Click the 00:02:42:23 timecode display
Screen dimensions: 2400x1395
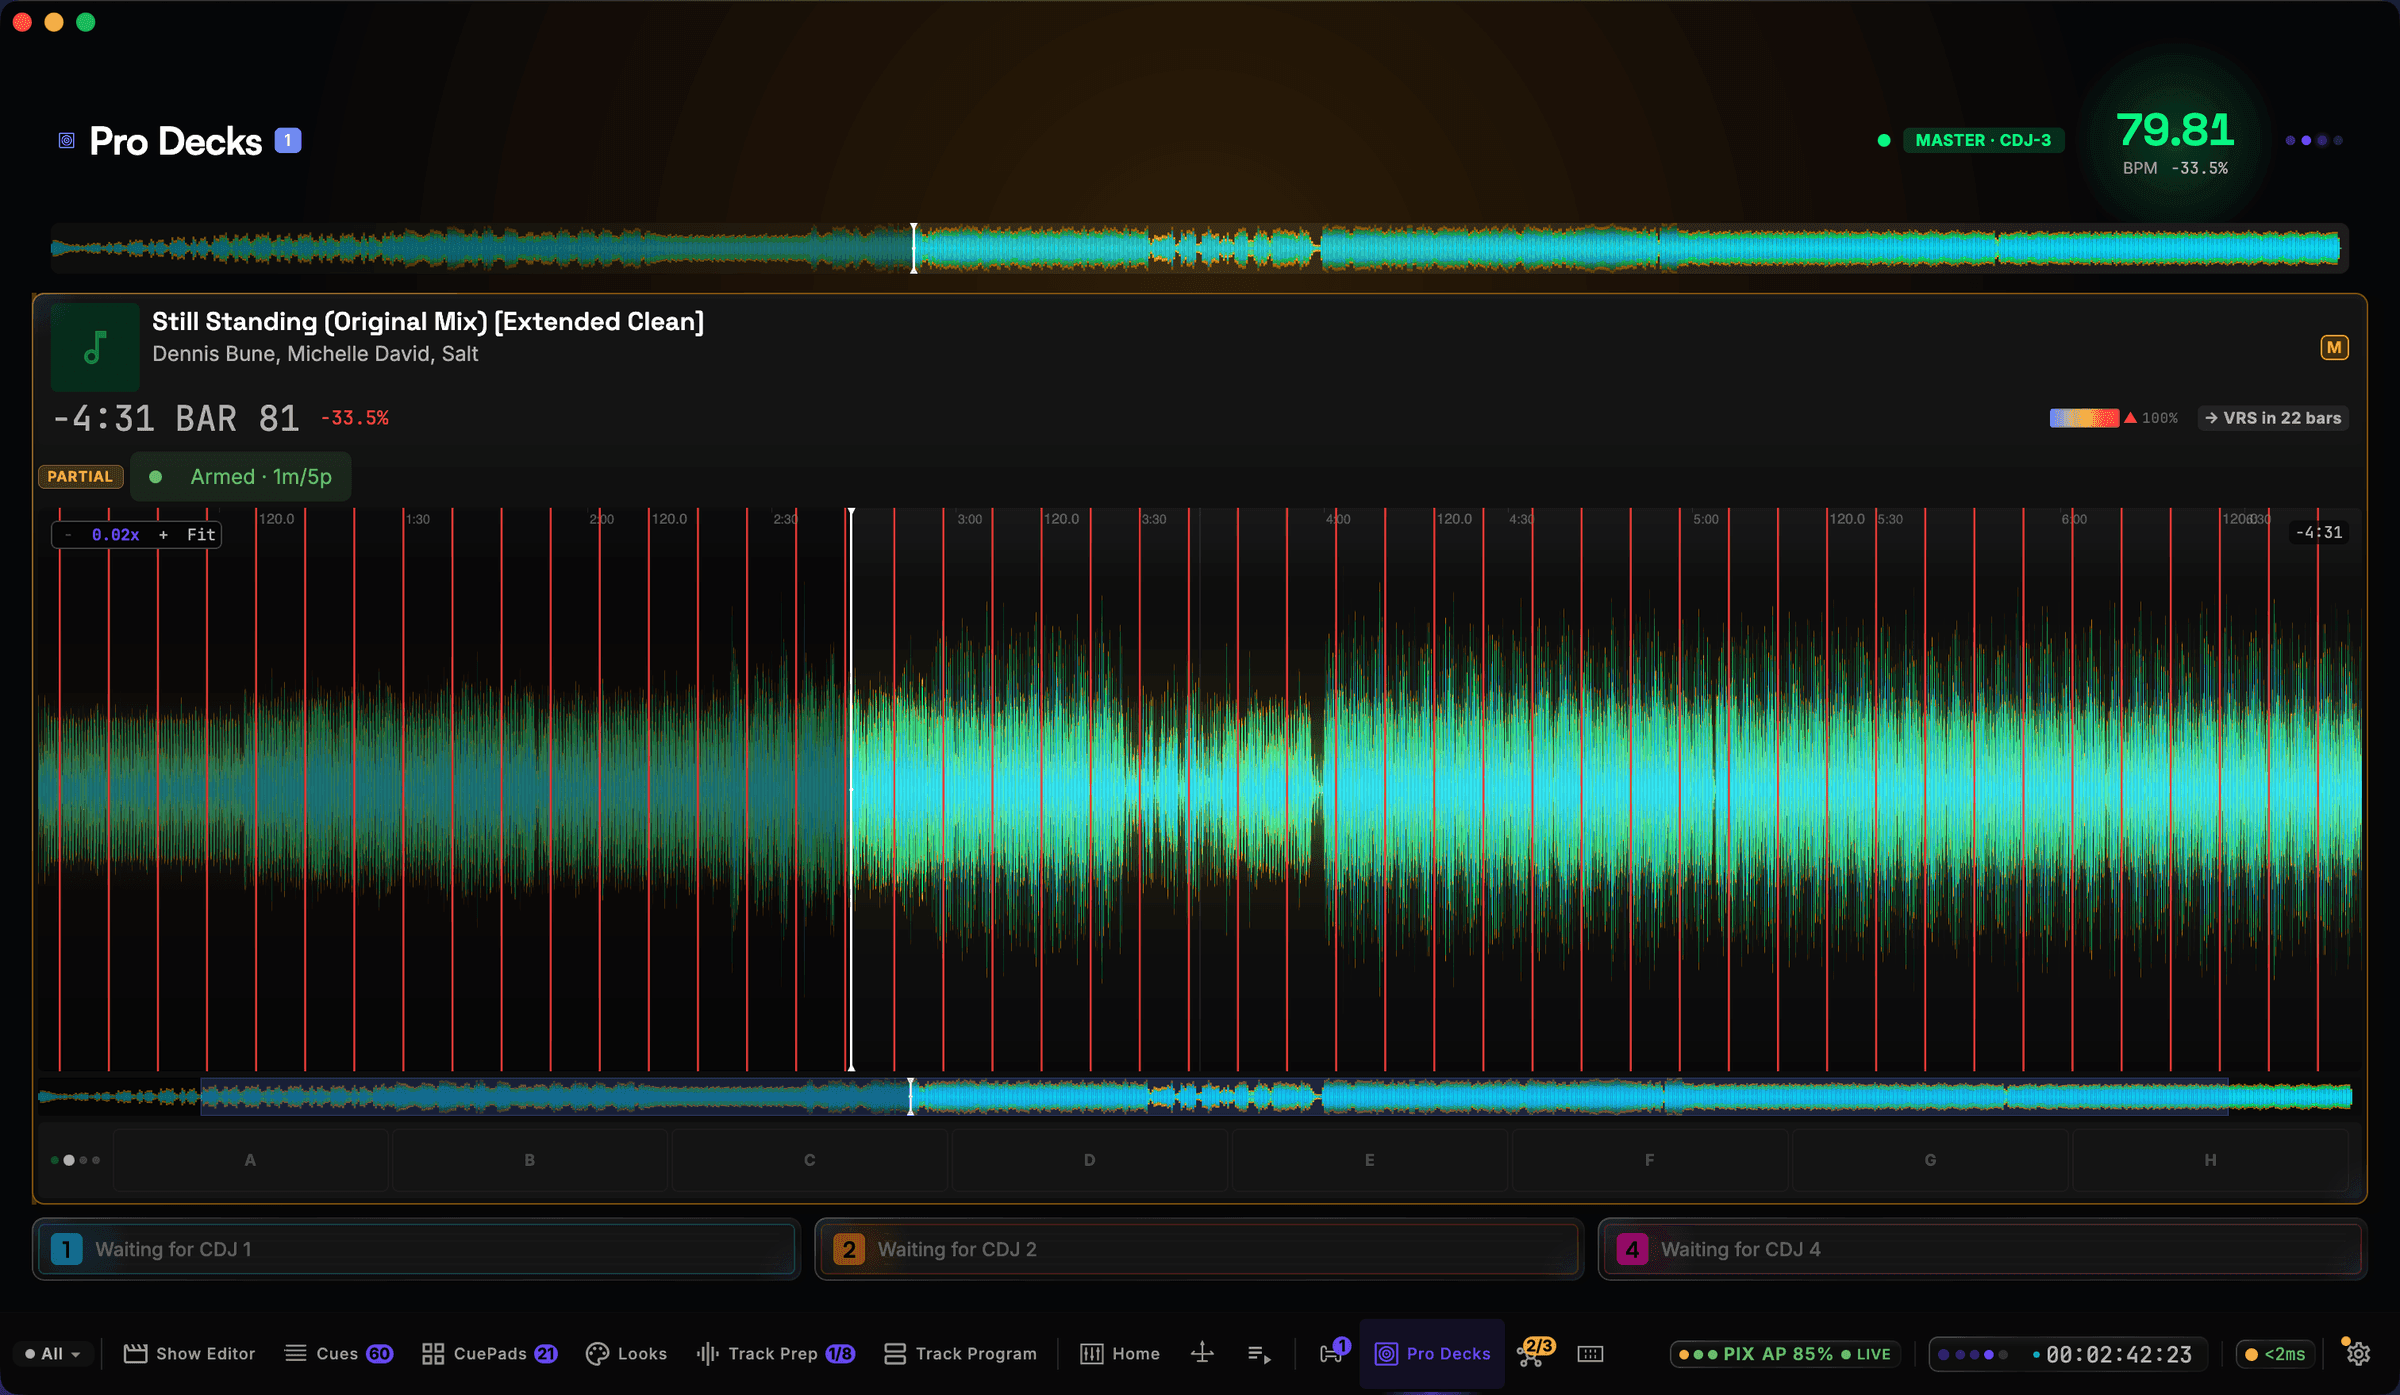(2118, 1354)
